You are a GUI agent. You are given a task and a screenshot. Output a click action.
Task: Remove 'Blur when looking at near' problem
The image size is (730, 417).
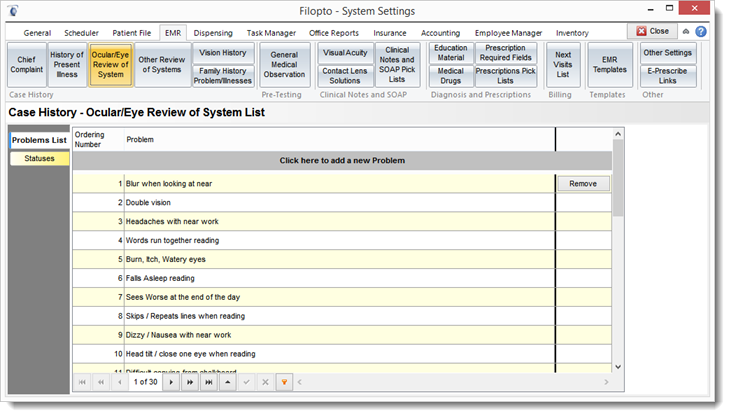coord(583,184)
